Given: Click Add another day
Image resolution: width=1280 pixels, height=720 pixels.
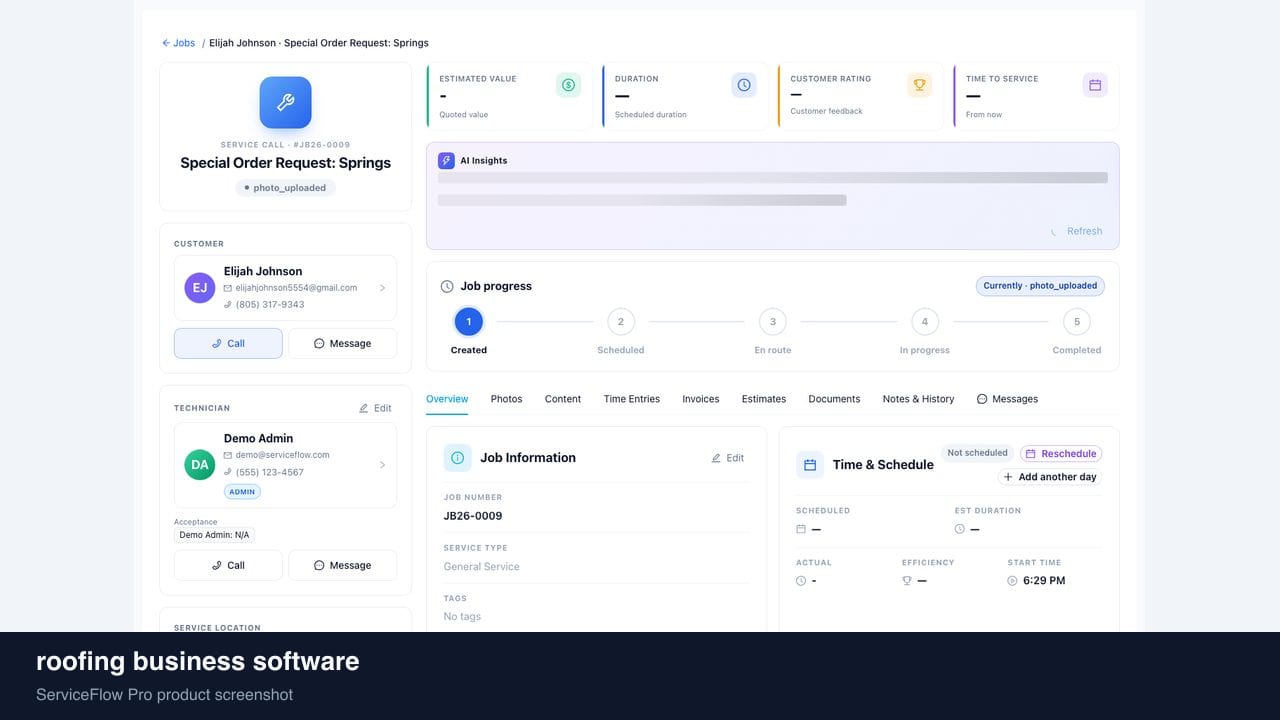Looking at the screenshot, I should [x=1050, y=477].
